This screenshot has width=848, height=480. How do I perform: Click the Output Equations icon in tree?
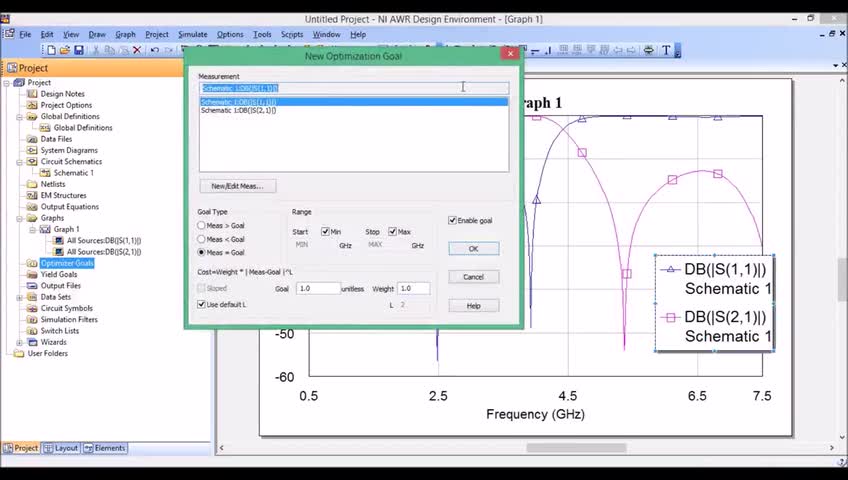(32, 207)
